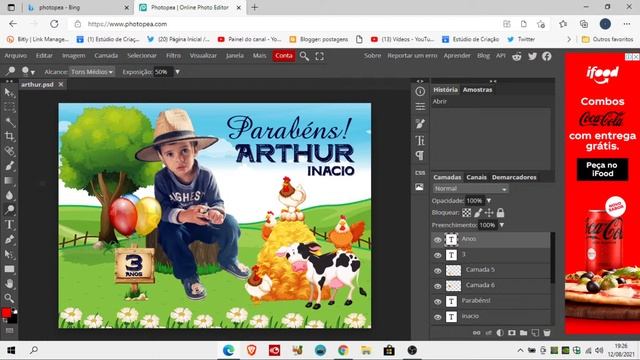Open the image preview panel icon
The width and height of the screenshot is (640, 360).
tap(420, 187)
